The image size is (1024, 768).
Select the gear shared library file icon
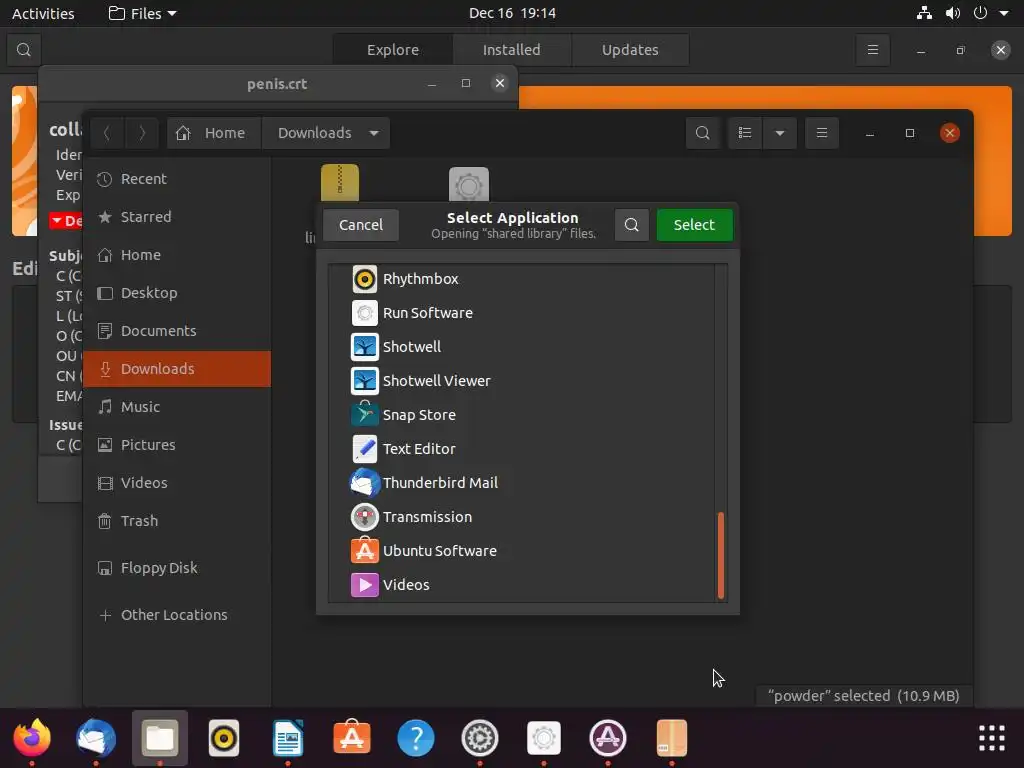tap(469, 184)
